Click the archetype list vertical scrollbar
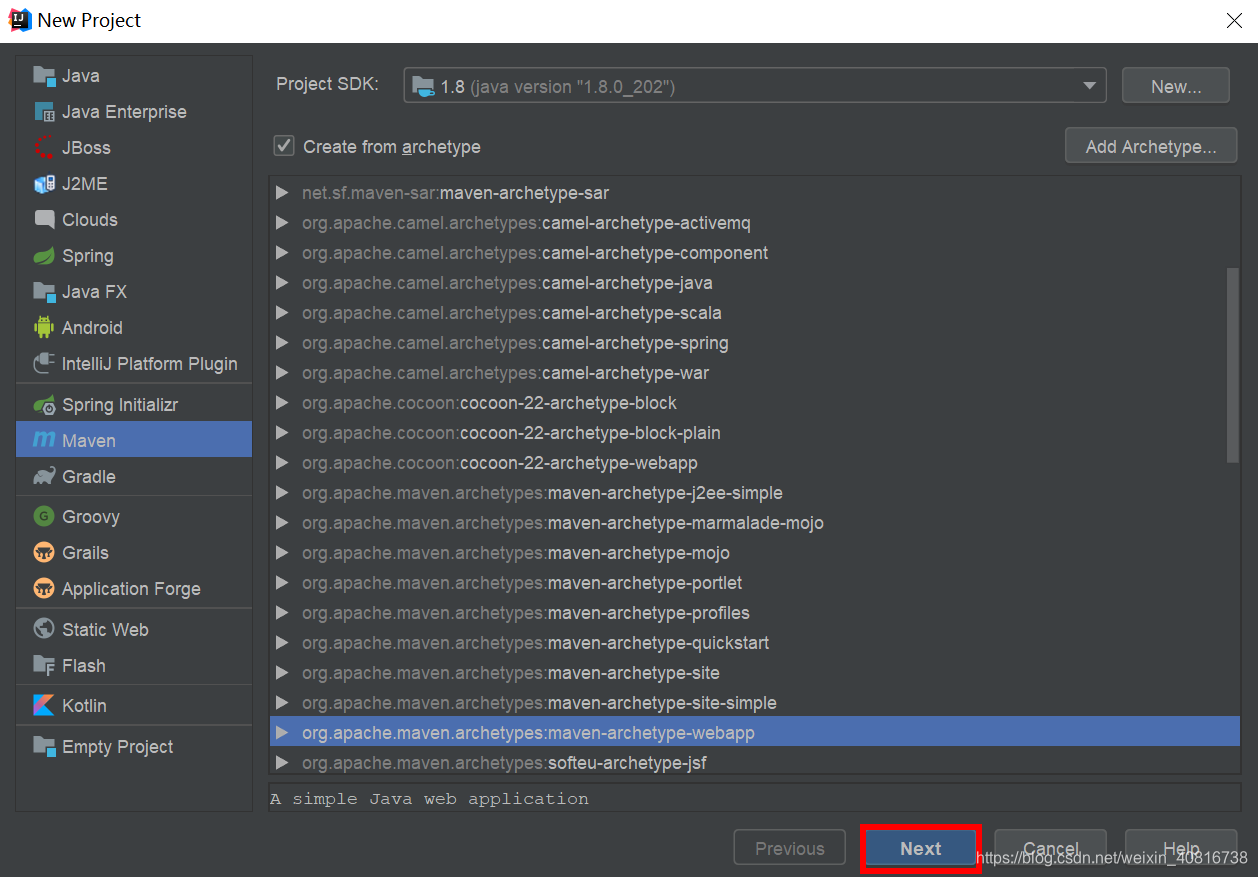 click(1233, 365)
